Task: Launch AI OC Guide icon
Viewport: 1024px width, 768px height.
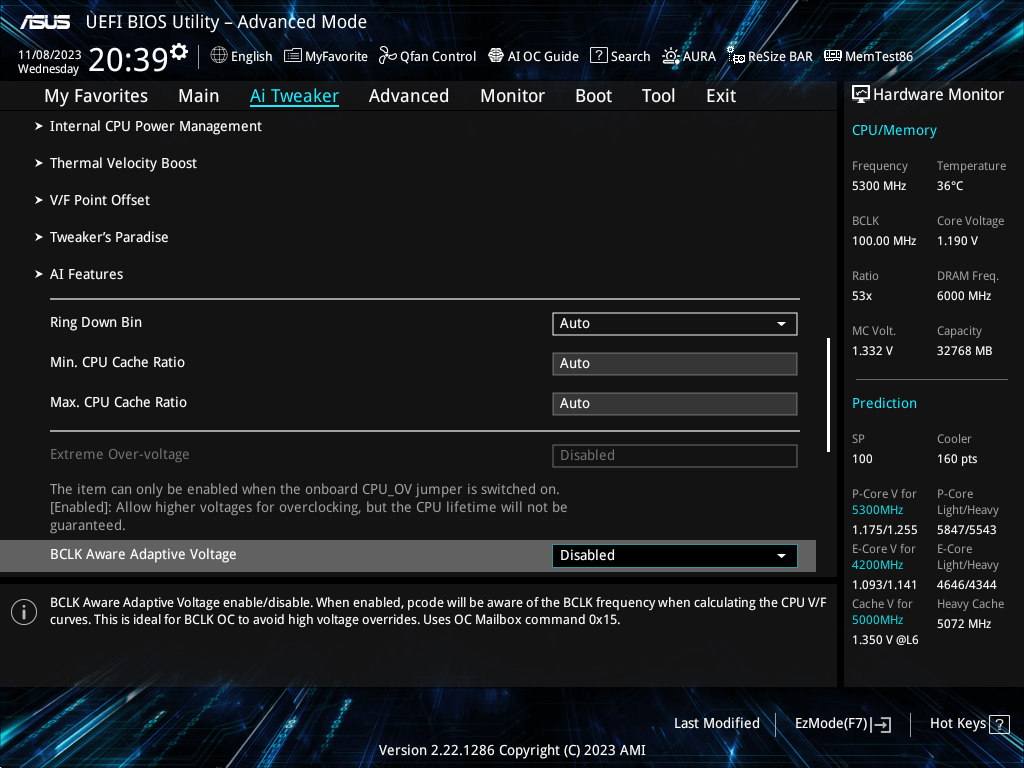Action: coord(496,56)
